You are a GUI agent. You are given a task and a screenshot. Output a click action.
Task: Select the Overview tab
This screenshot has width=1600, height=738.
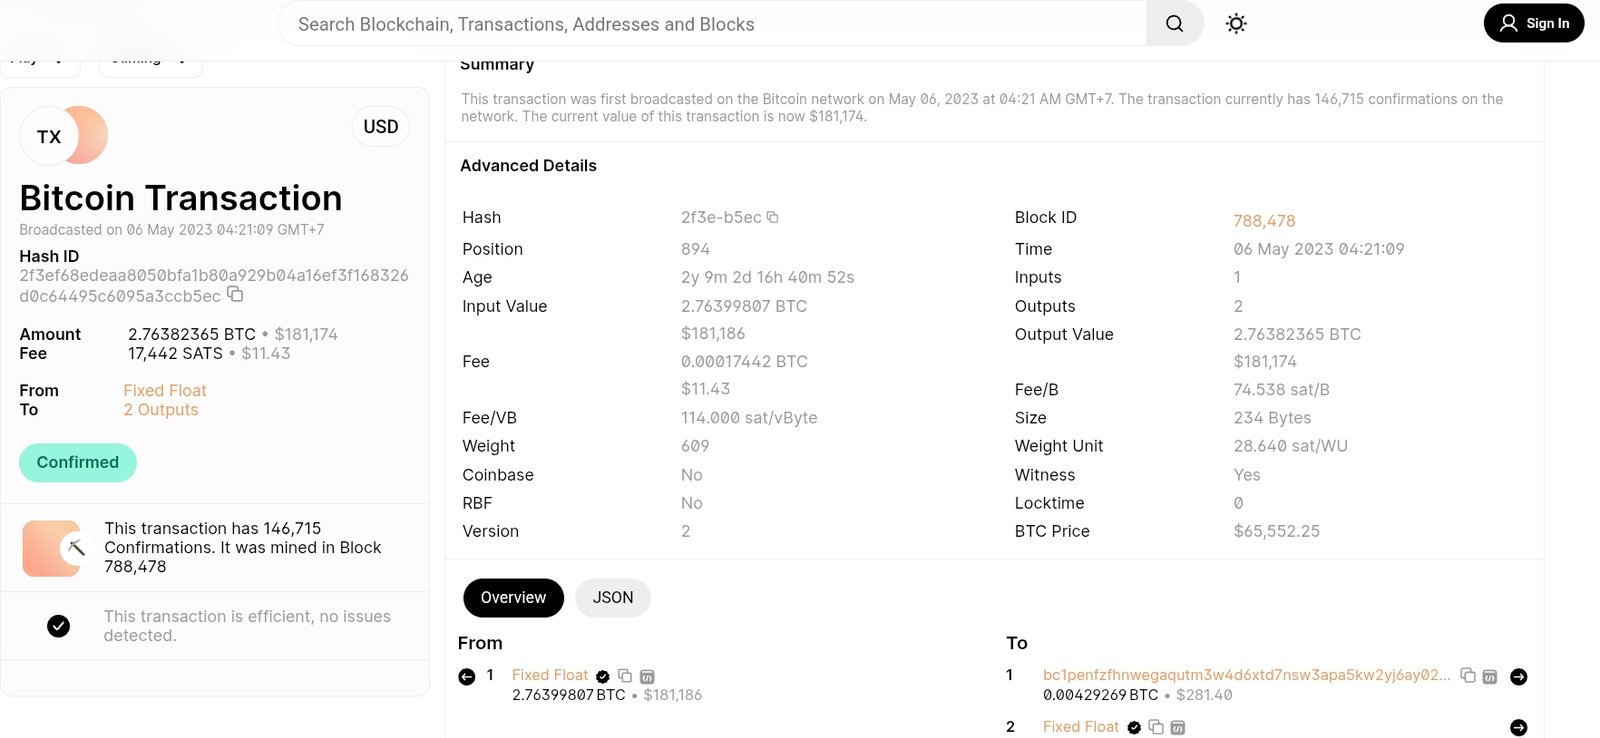click(513, 598)
